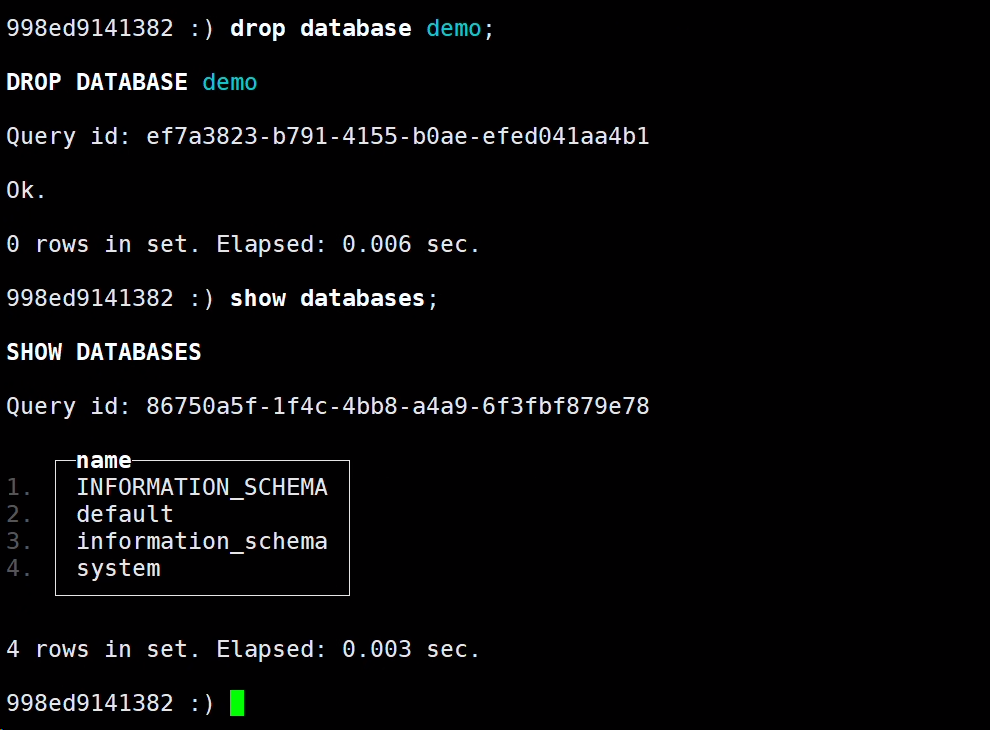Click the 'Ok.' status message
990x730 pixels.
coord(27,190)
